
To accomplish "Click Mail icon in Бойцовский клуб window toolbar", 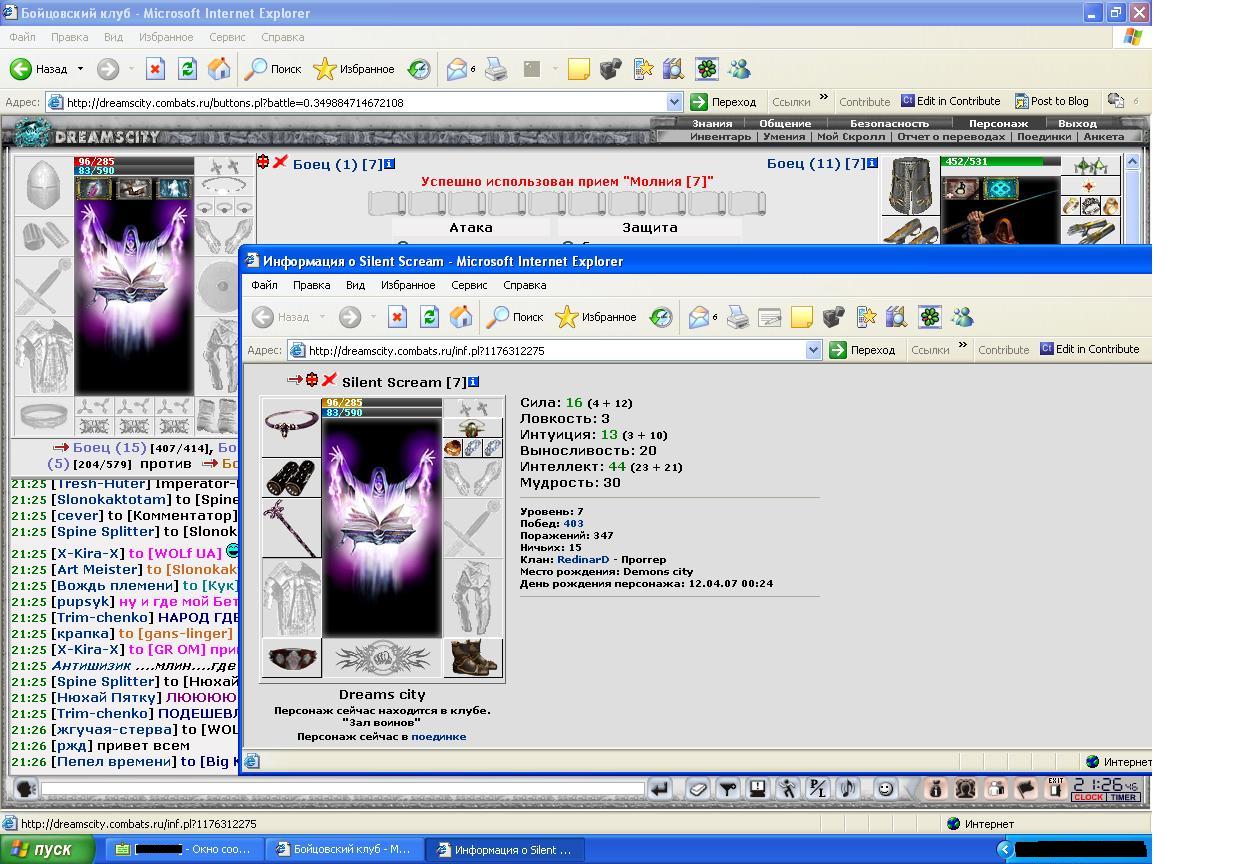I will tap(457, 69).
